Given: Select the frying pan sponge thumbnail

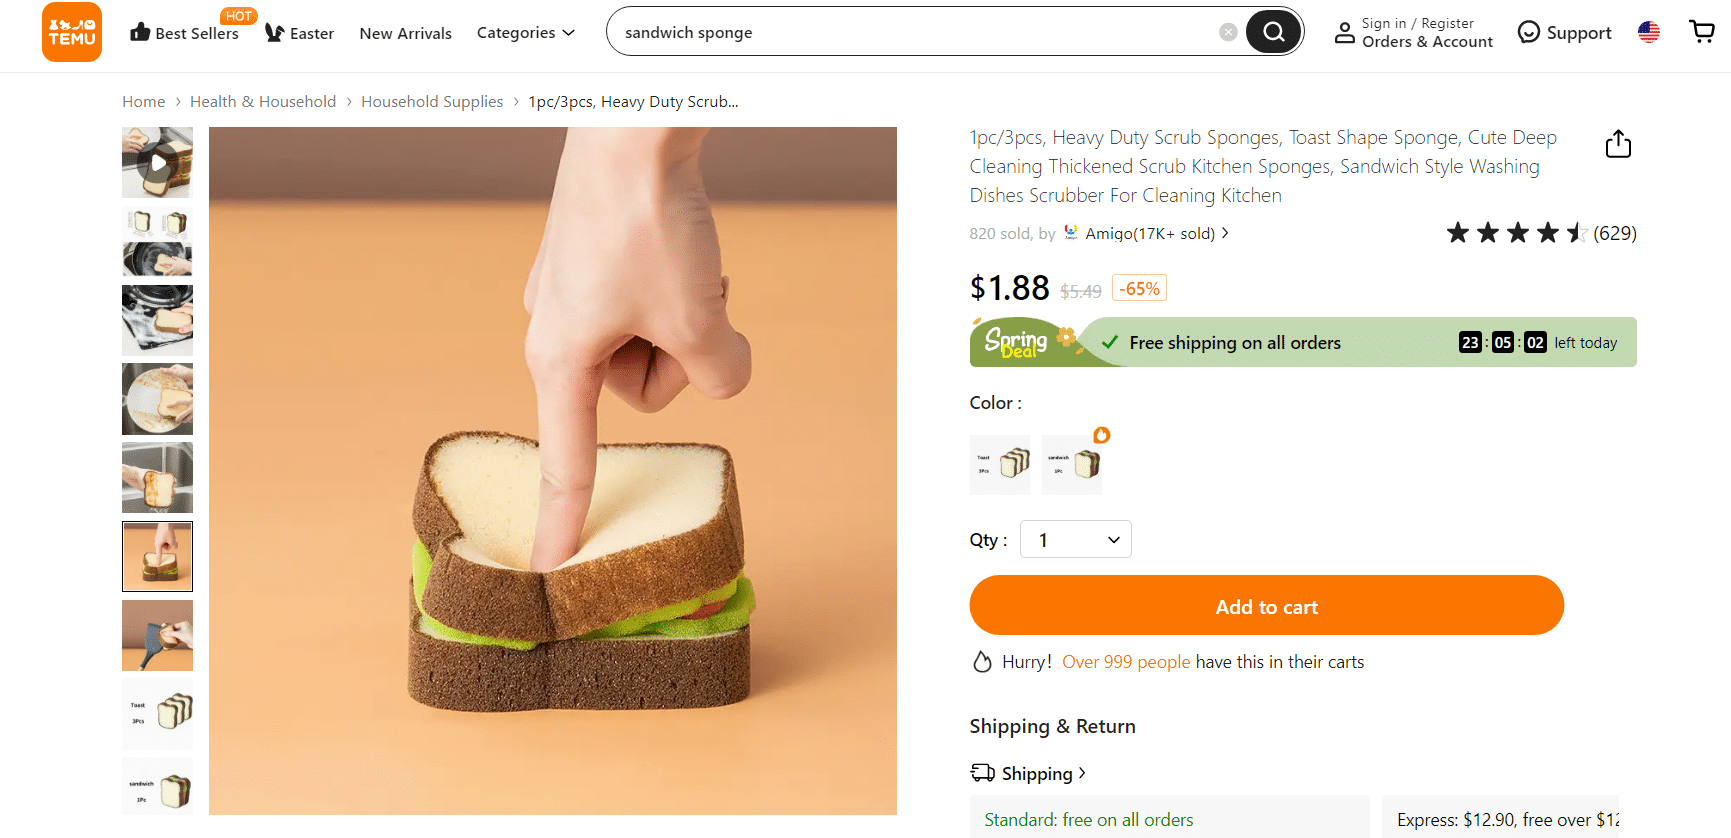Looking at the screenshot, I should [x=157, y=241].
